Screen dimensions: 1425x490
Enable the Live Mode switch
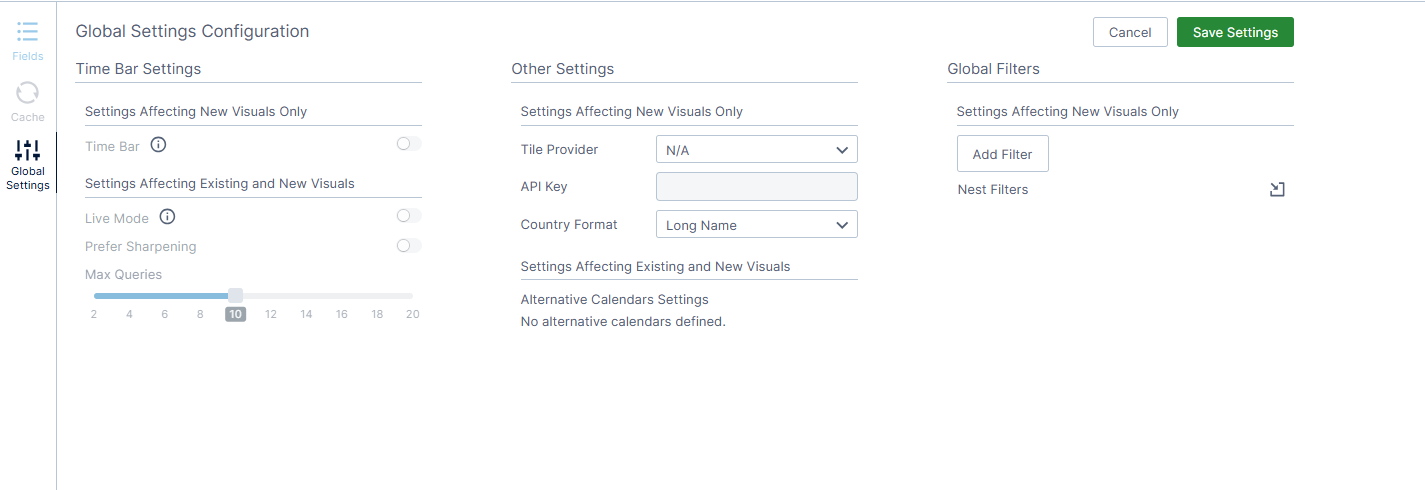(409, 216)
